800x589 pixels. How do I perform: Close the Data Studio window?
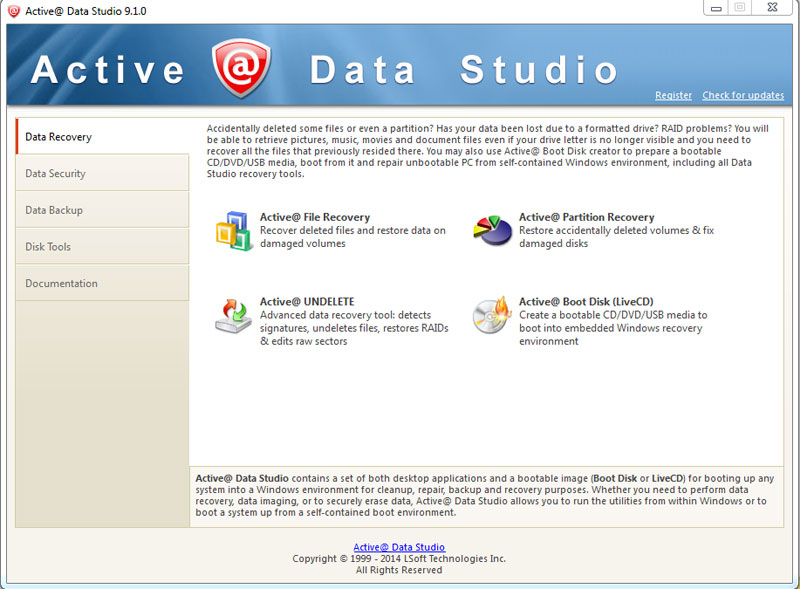(772, 8)
